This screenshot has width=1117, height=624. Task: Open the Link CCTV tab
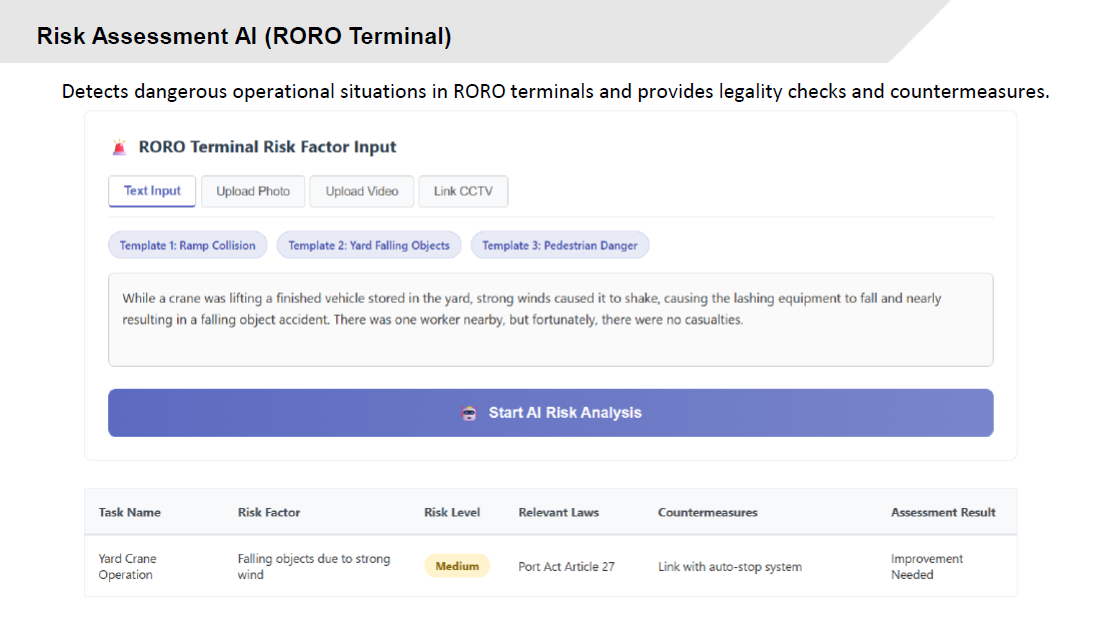pyautogui.click(x=463, y=191)
